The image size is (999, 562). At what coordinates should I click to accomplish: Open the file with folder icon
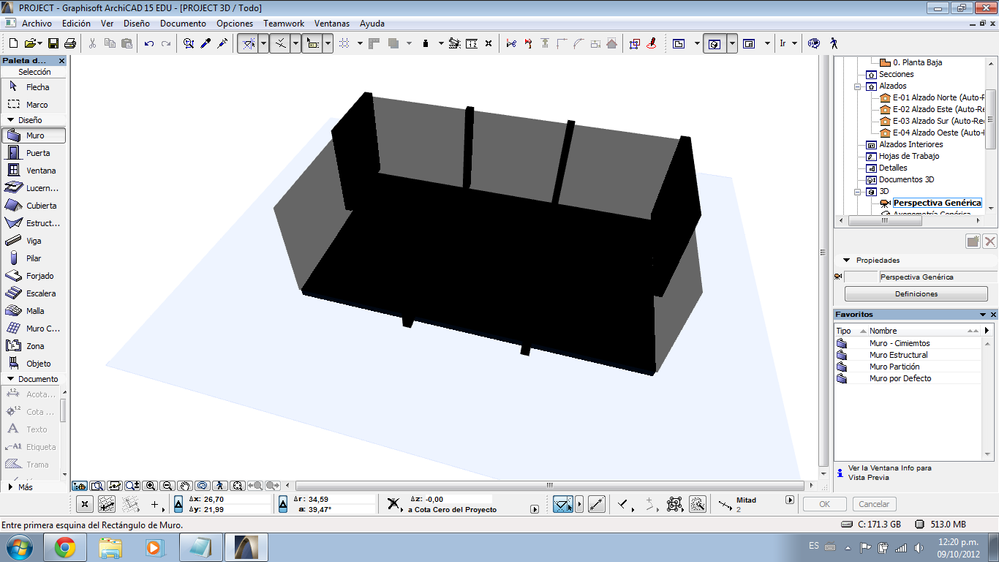tap(30, 43)
